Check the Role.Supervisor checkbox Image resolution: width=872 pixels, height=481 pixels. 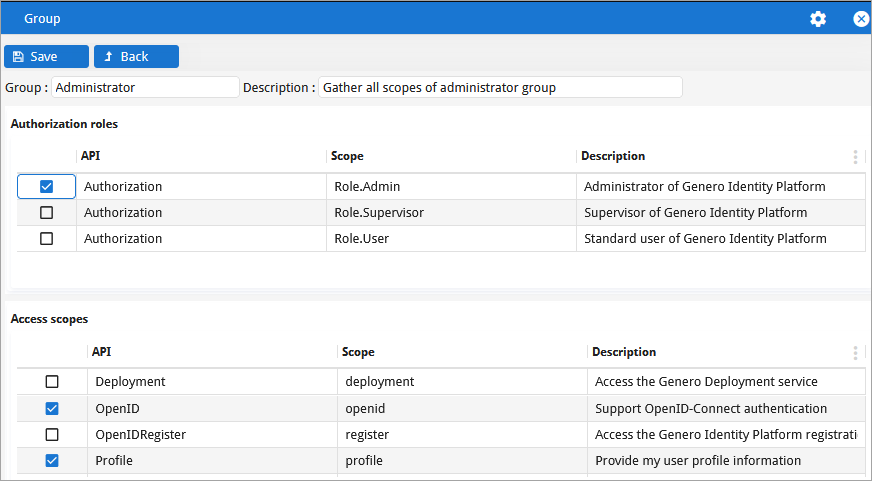tap(47, 212)
